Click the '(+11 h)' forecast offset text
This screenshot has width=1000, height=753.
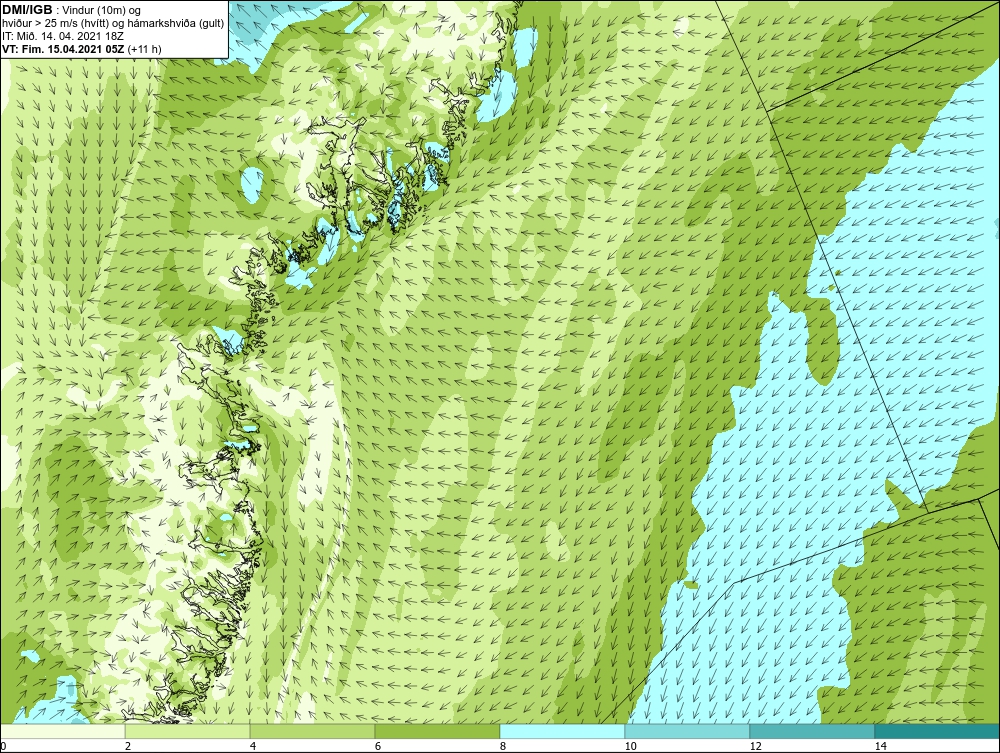click(145, 49)
